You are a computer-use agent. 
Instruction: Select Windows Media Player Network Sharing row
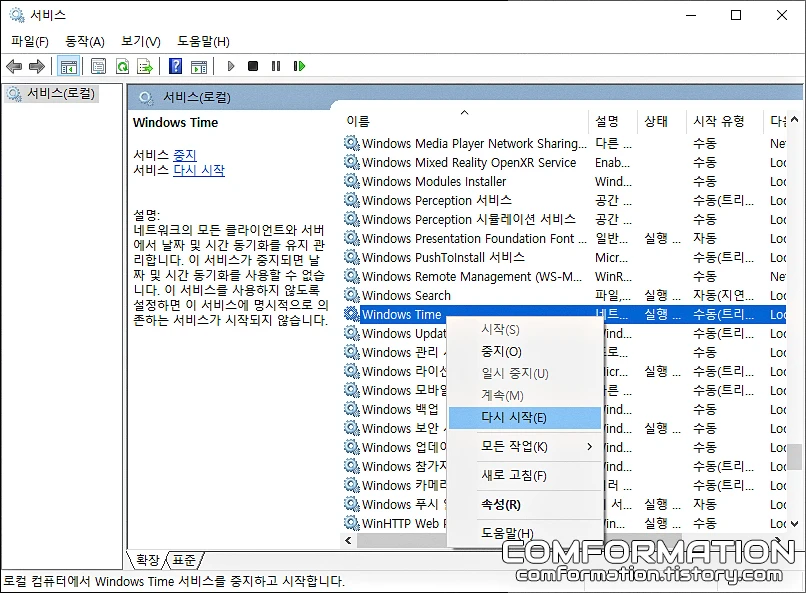(564, 143)
